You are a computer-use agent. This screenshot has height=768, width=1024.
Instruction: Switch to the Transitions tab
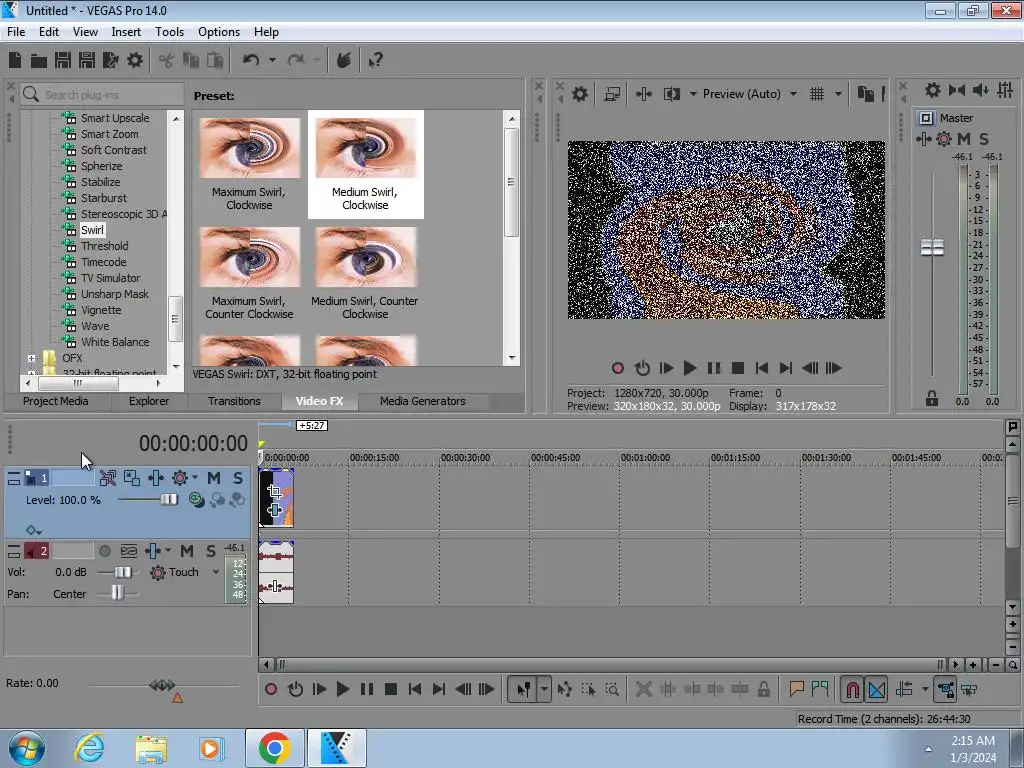pyautogui.click(x=234, y=402)
